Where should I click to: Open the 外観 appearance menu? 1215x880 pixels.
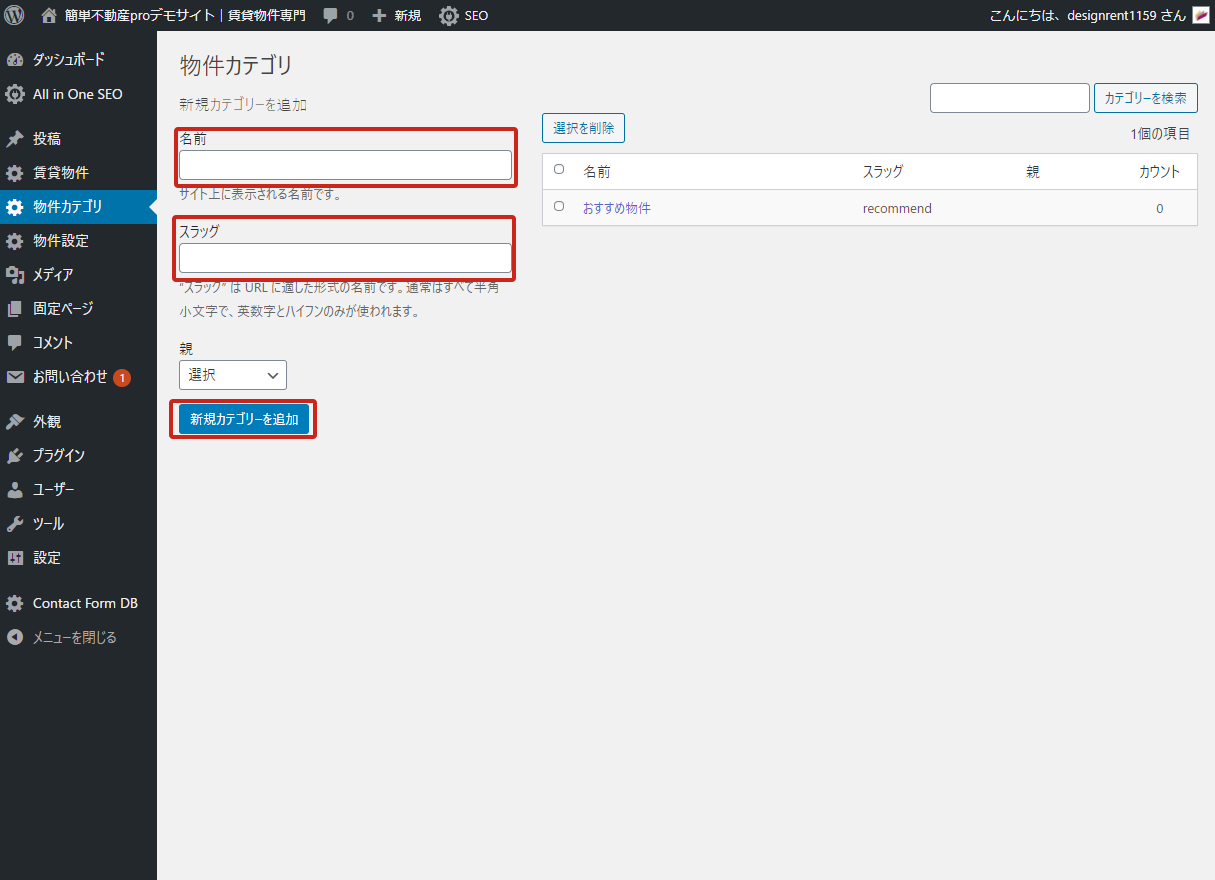[47, 422]
